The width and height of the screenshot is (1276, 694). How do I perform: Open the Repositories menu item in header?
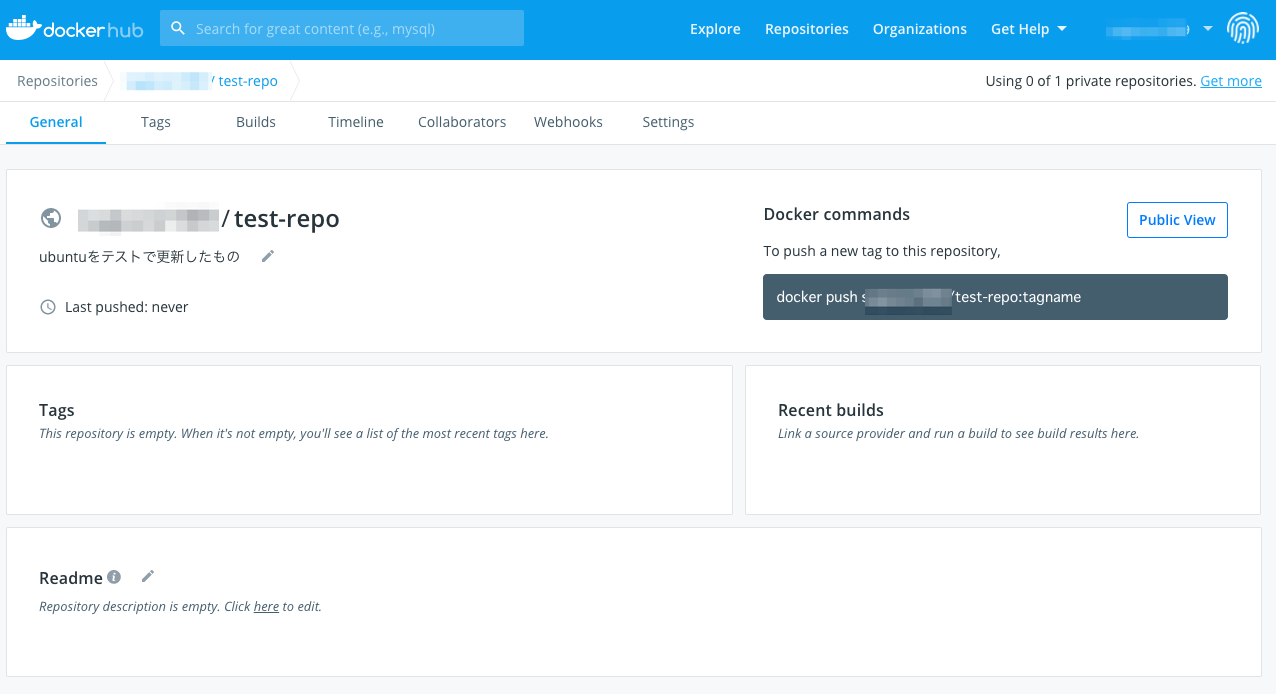(807, 29)
